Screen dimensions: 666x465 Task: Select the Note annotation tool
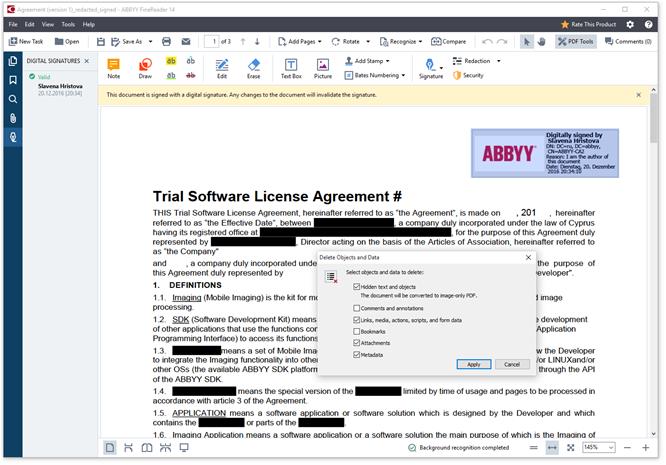[x=114, y=67]
